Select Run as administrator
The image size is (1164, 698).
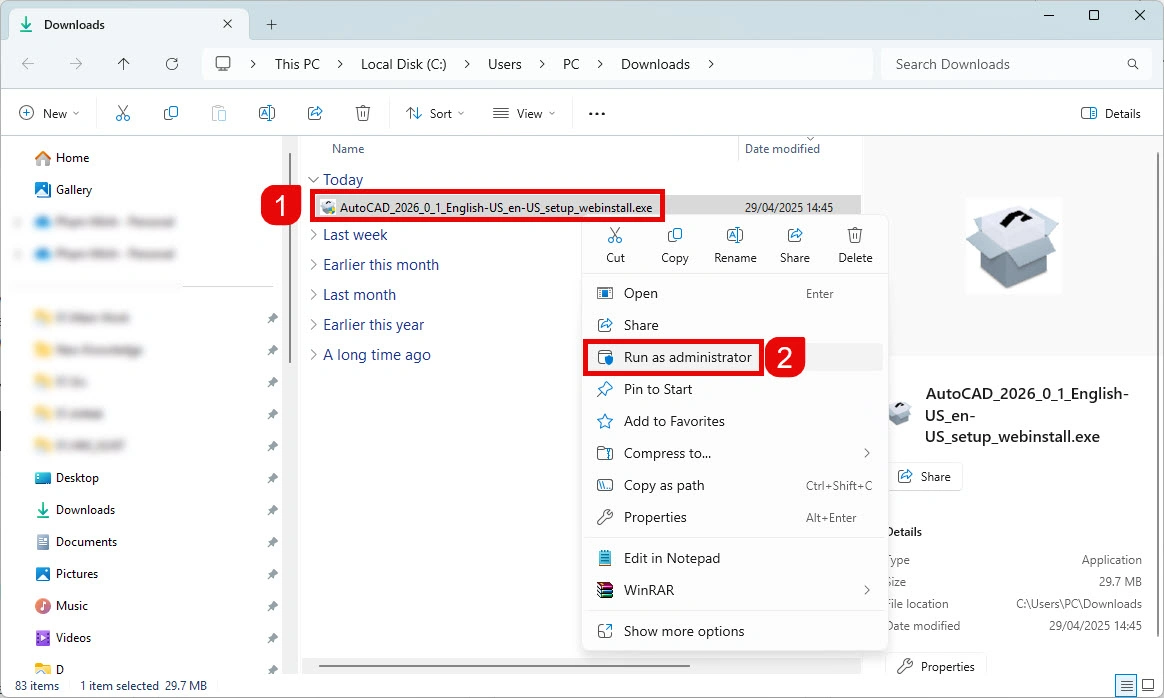(735, 357)
